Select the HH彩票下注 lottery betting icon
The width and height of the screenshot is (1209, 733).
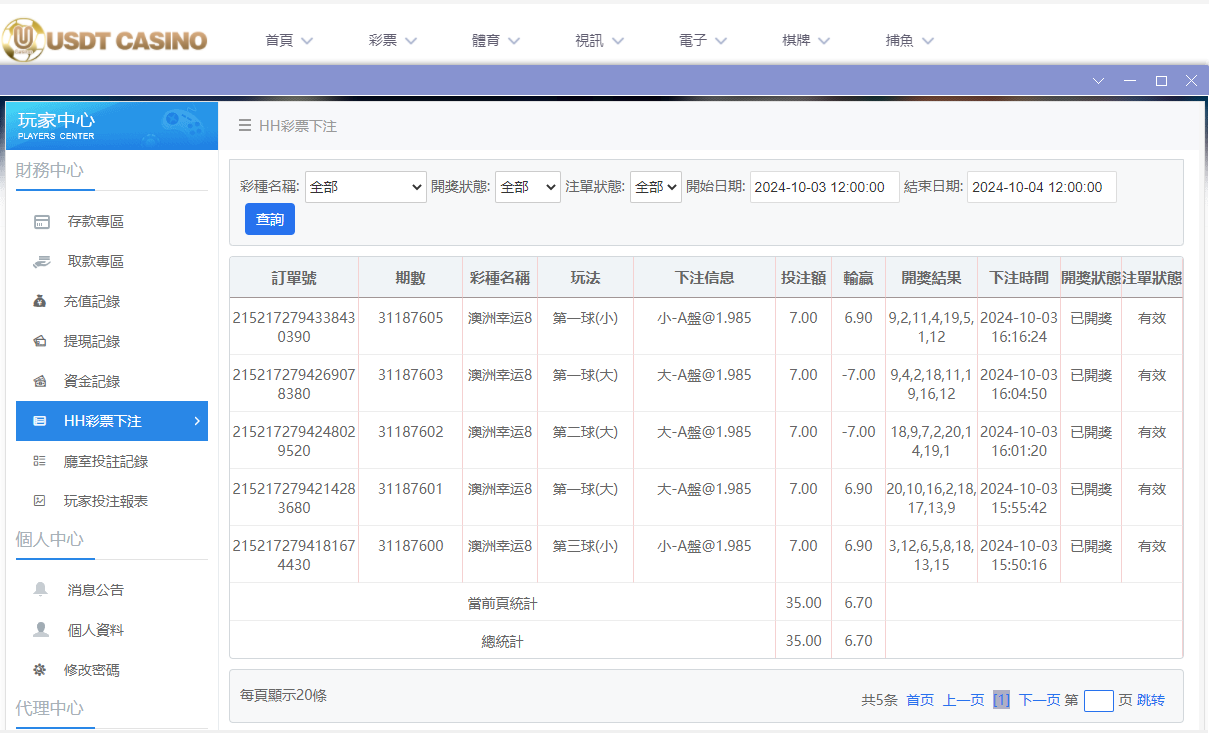41,421
